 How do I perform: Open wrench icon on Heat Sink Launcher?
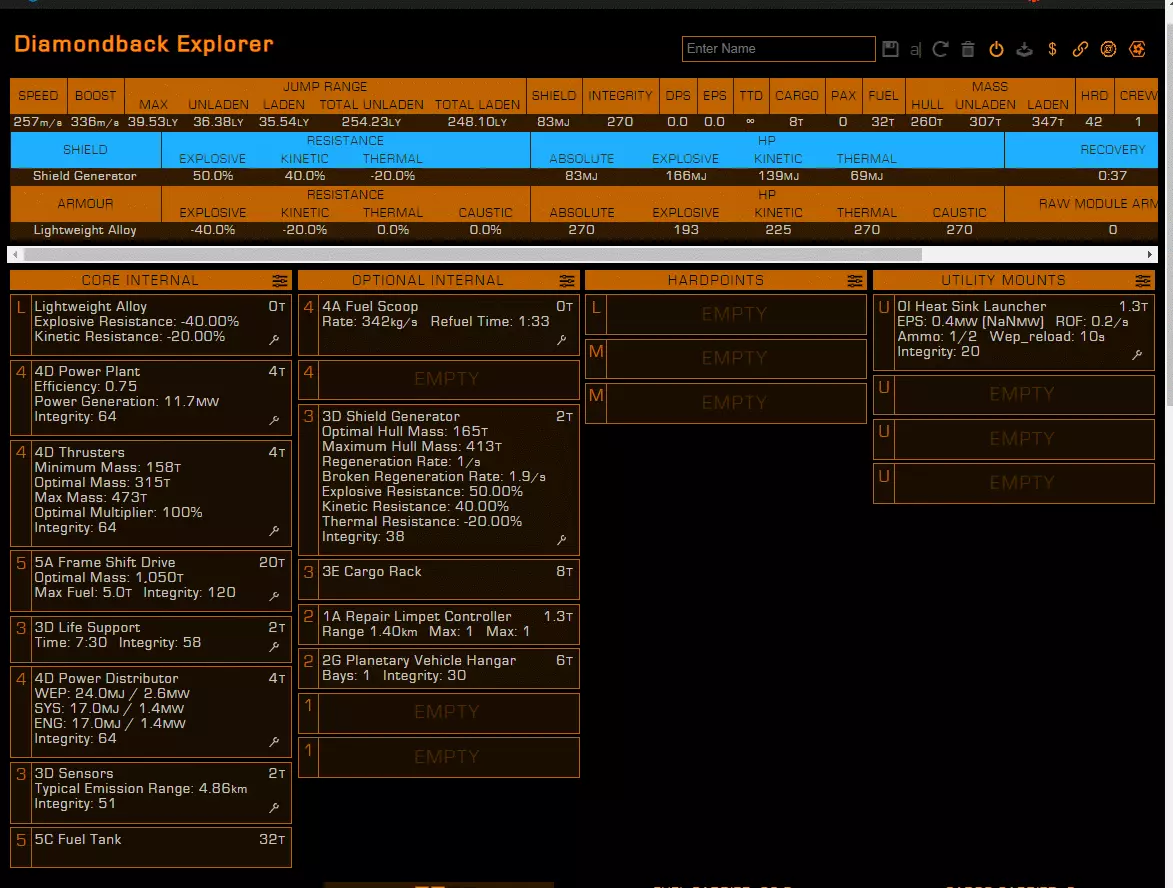1137,355
